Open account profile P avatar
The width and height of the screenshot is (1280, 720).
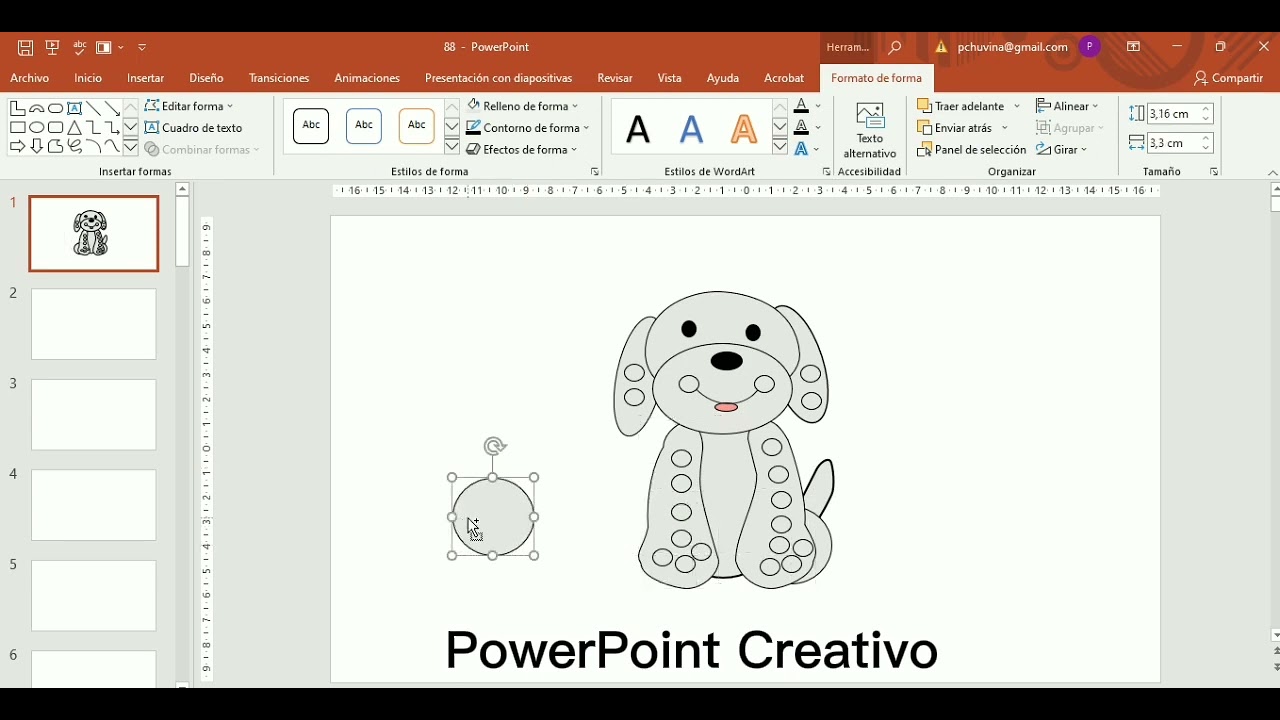point(1090,46)
